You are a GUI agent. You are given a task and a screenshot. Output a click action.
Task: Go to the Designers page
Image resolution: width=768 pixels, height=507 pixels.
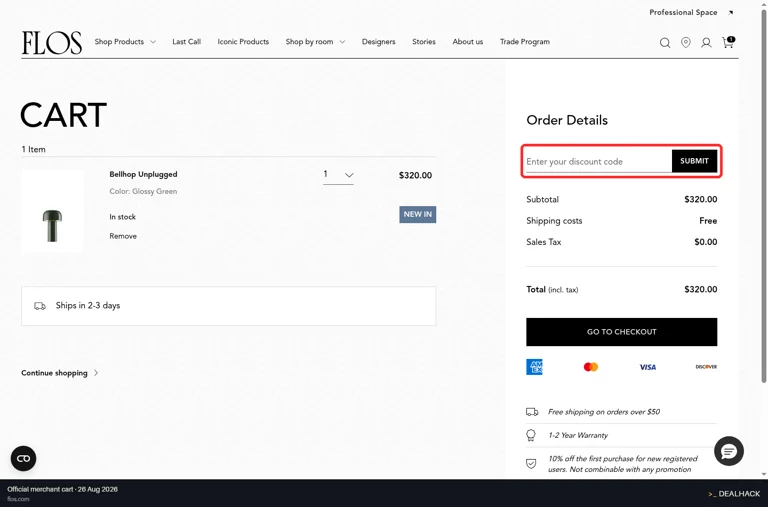(379, 42)
